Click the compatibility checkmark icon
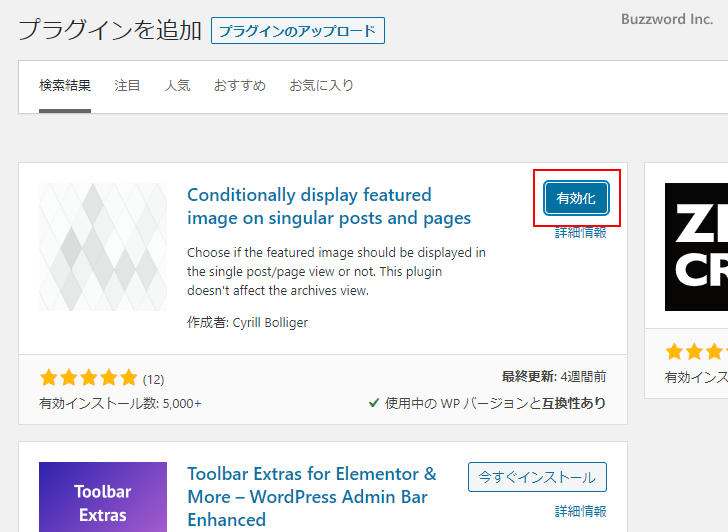 [x=374, y=403]
